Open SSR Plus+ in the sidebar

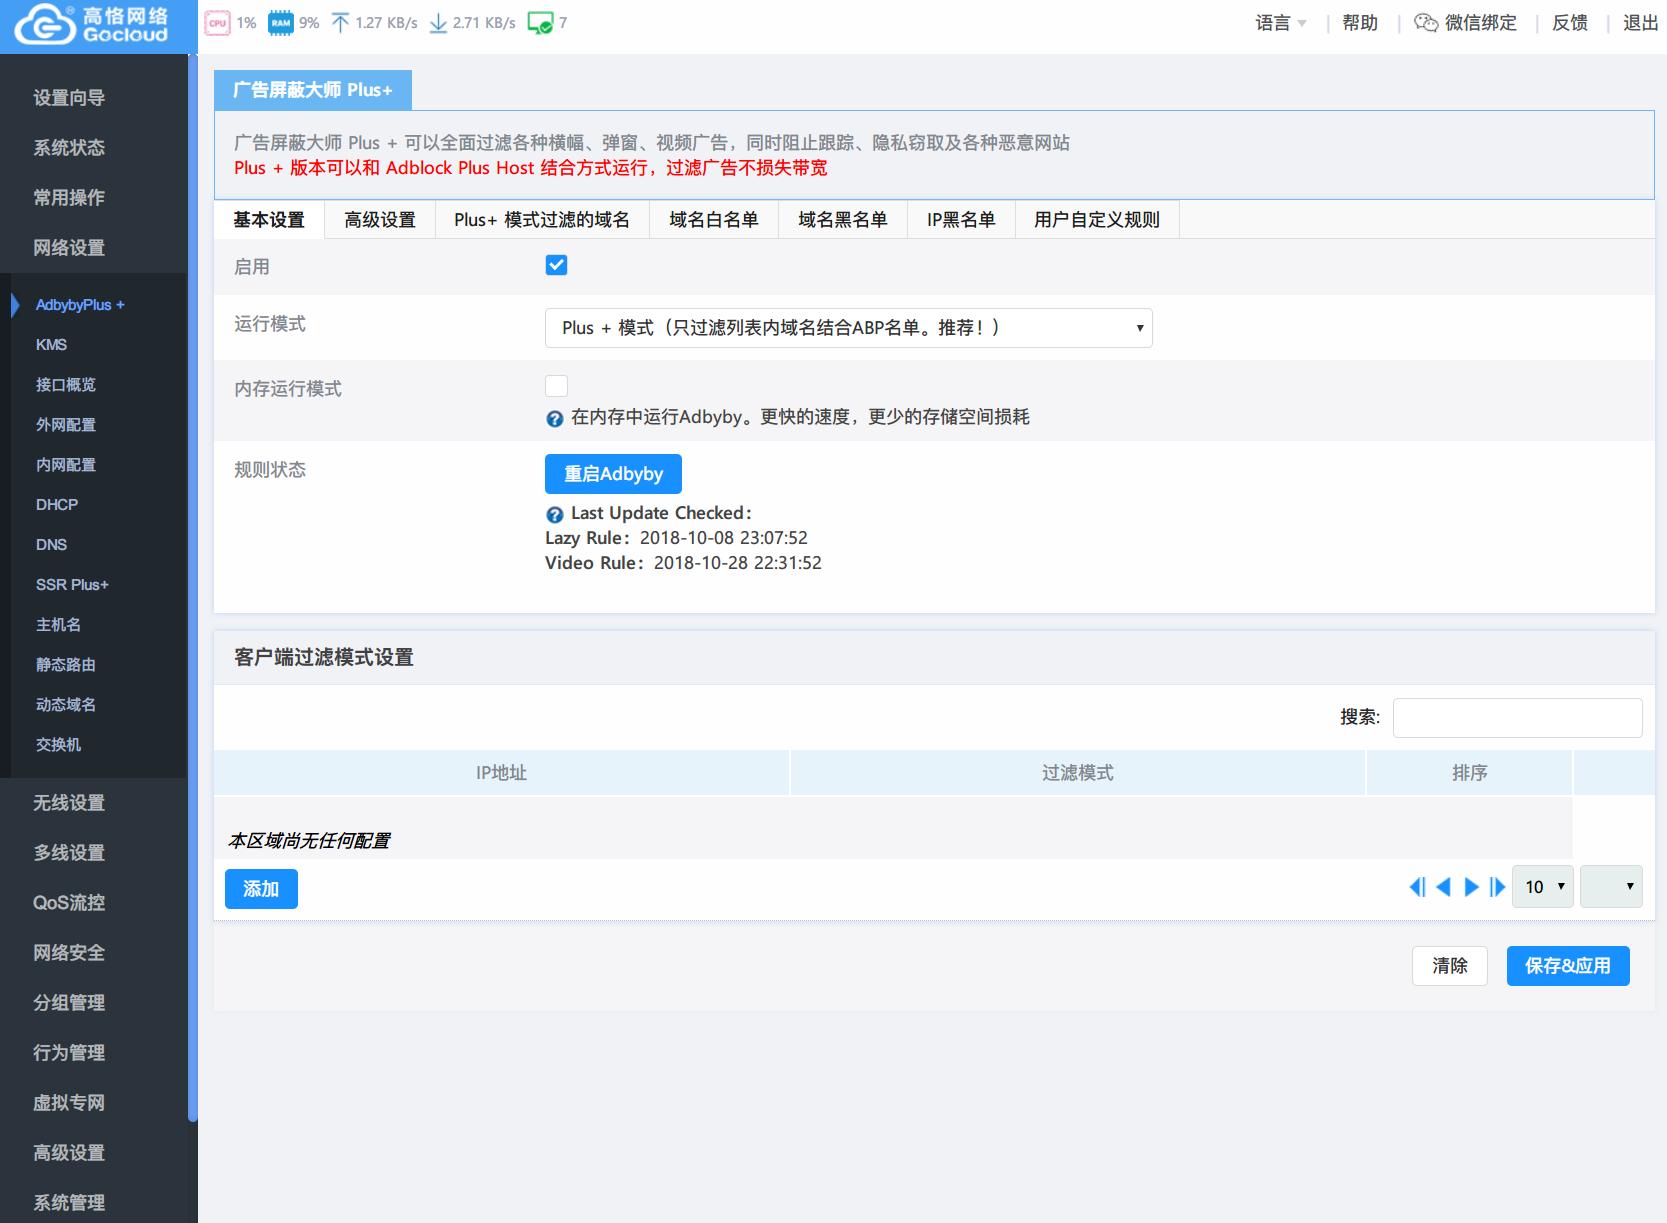pos(72,585)
